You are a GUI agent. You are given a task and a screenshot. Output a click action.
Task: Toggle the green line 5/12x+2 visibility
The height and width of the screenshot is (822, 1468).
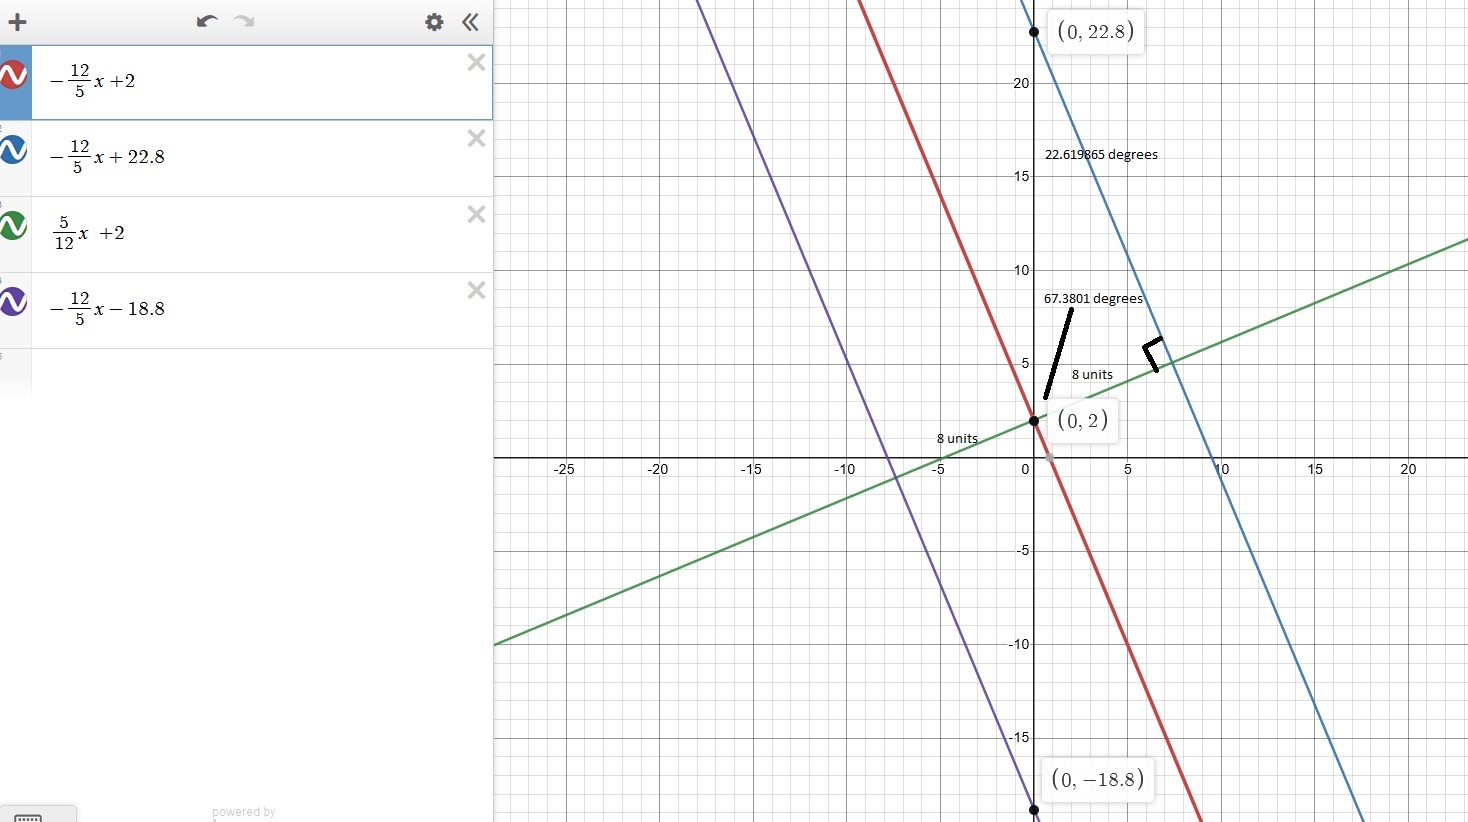tap(14, 226)
